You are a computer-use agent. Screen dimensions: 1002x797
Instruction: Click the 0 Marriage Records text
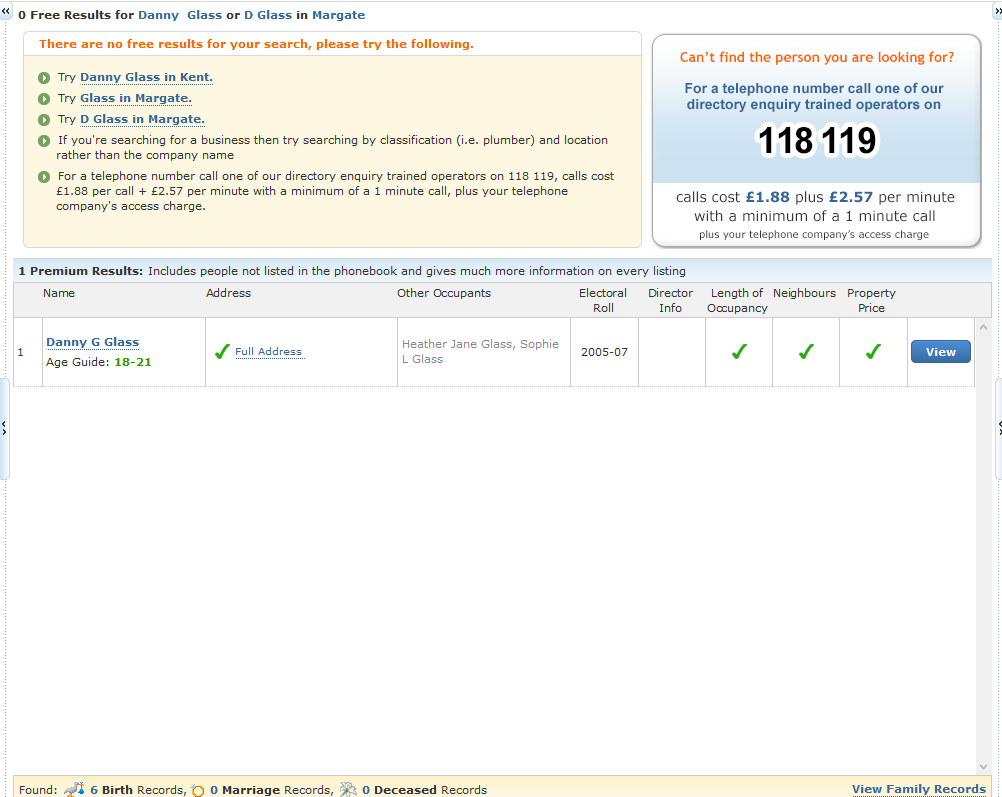(271, 790)
